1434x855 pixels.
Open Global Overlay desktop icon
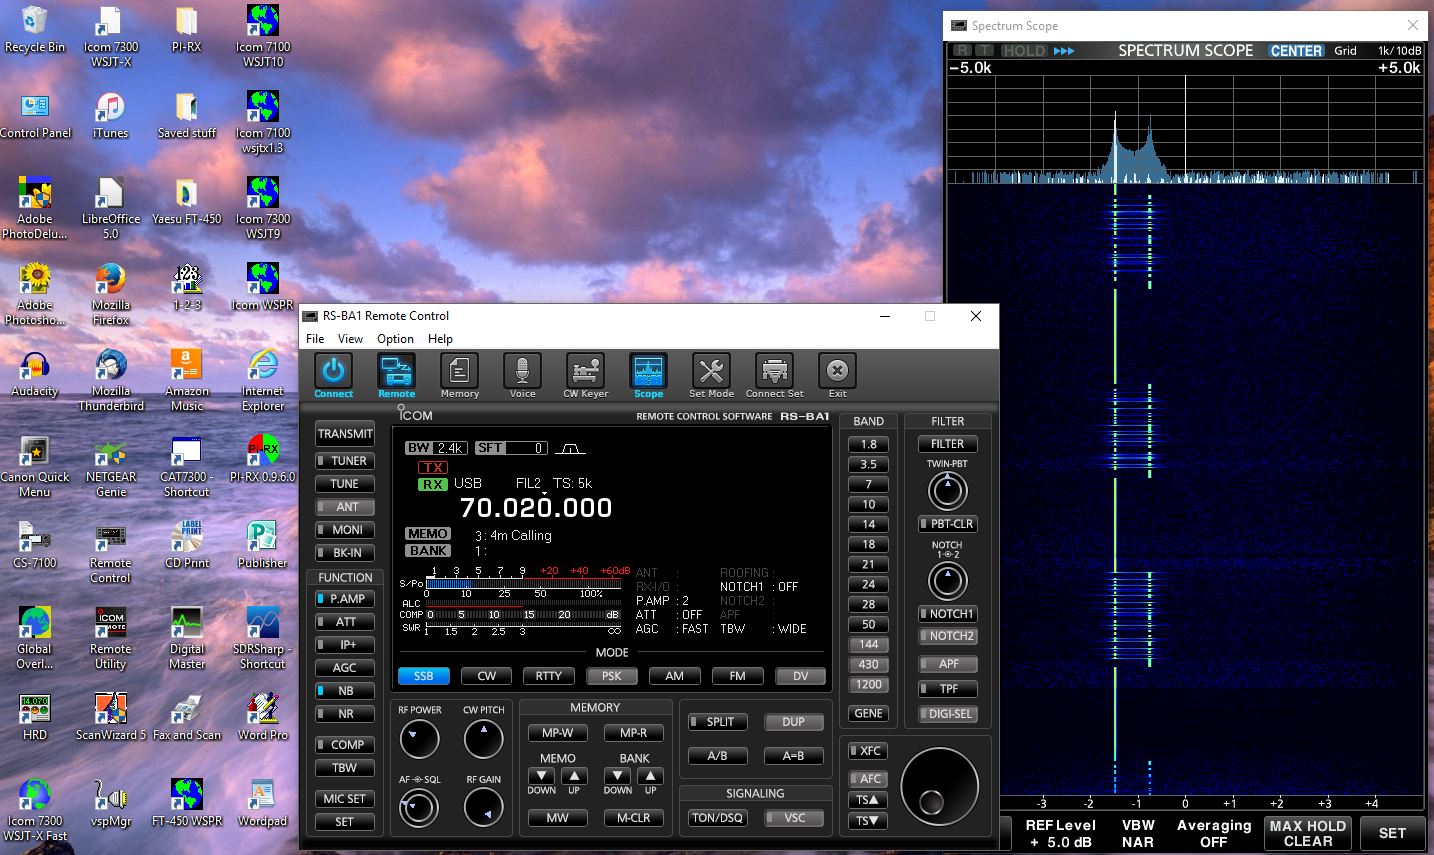pyautogui.click(x=35, y=639)
